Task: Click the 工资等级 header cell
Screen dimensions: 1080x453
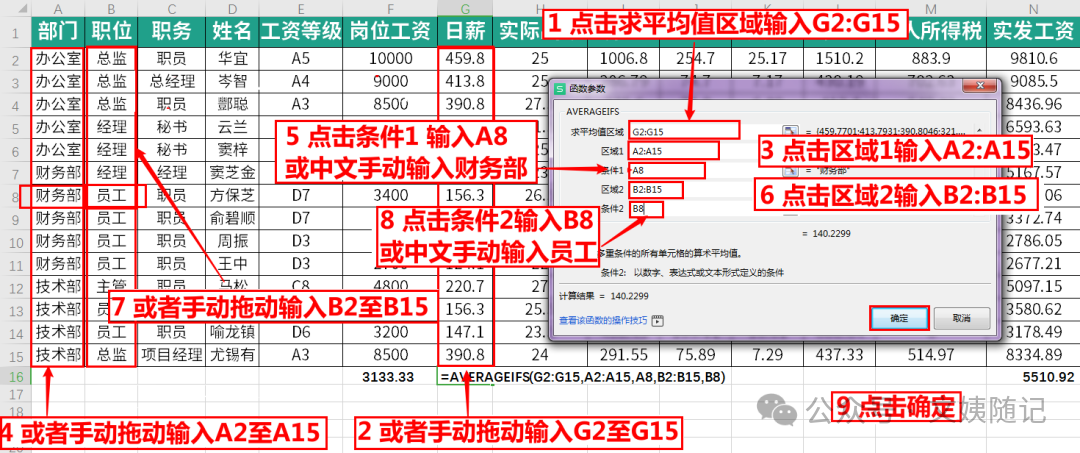Action: [x=300, y=30]
